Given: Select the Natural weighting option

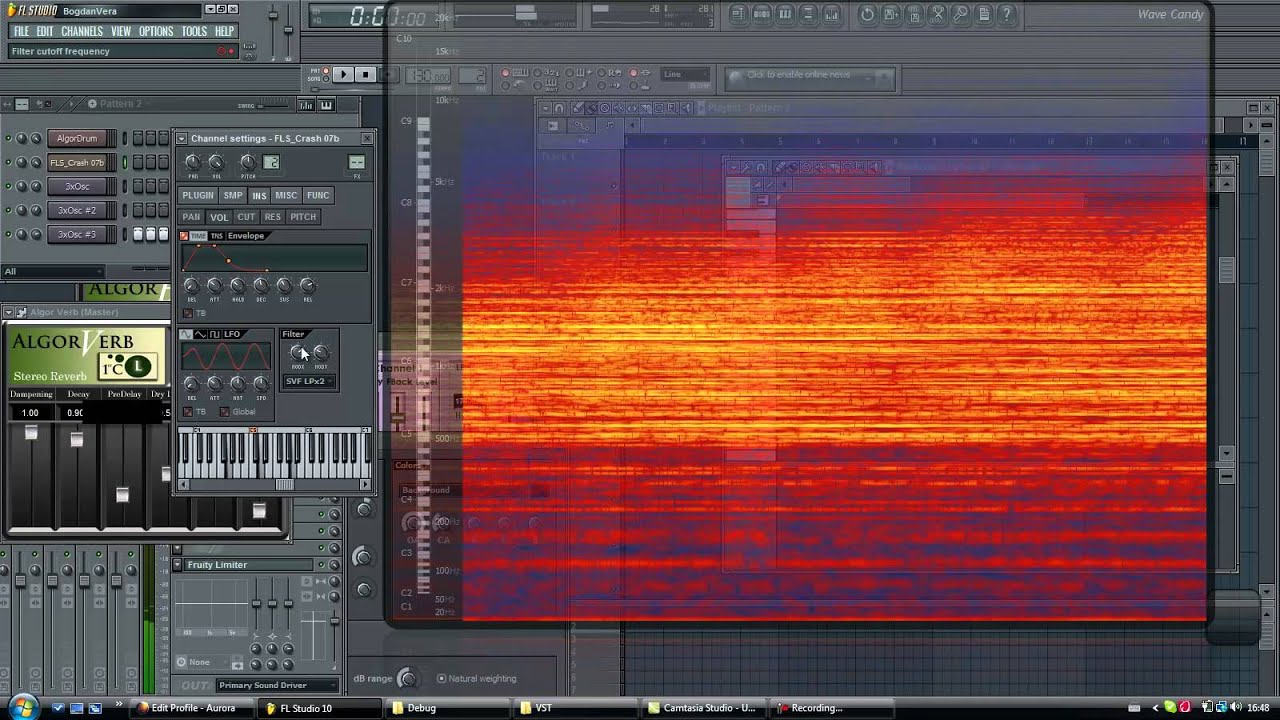Looking at the screenshot, I should 476,679.
